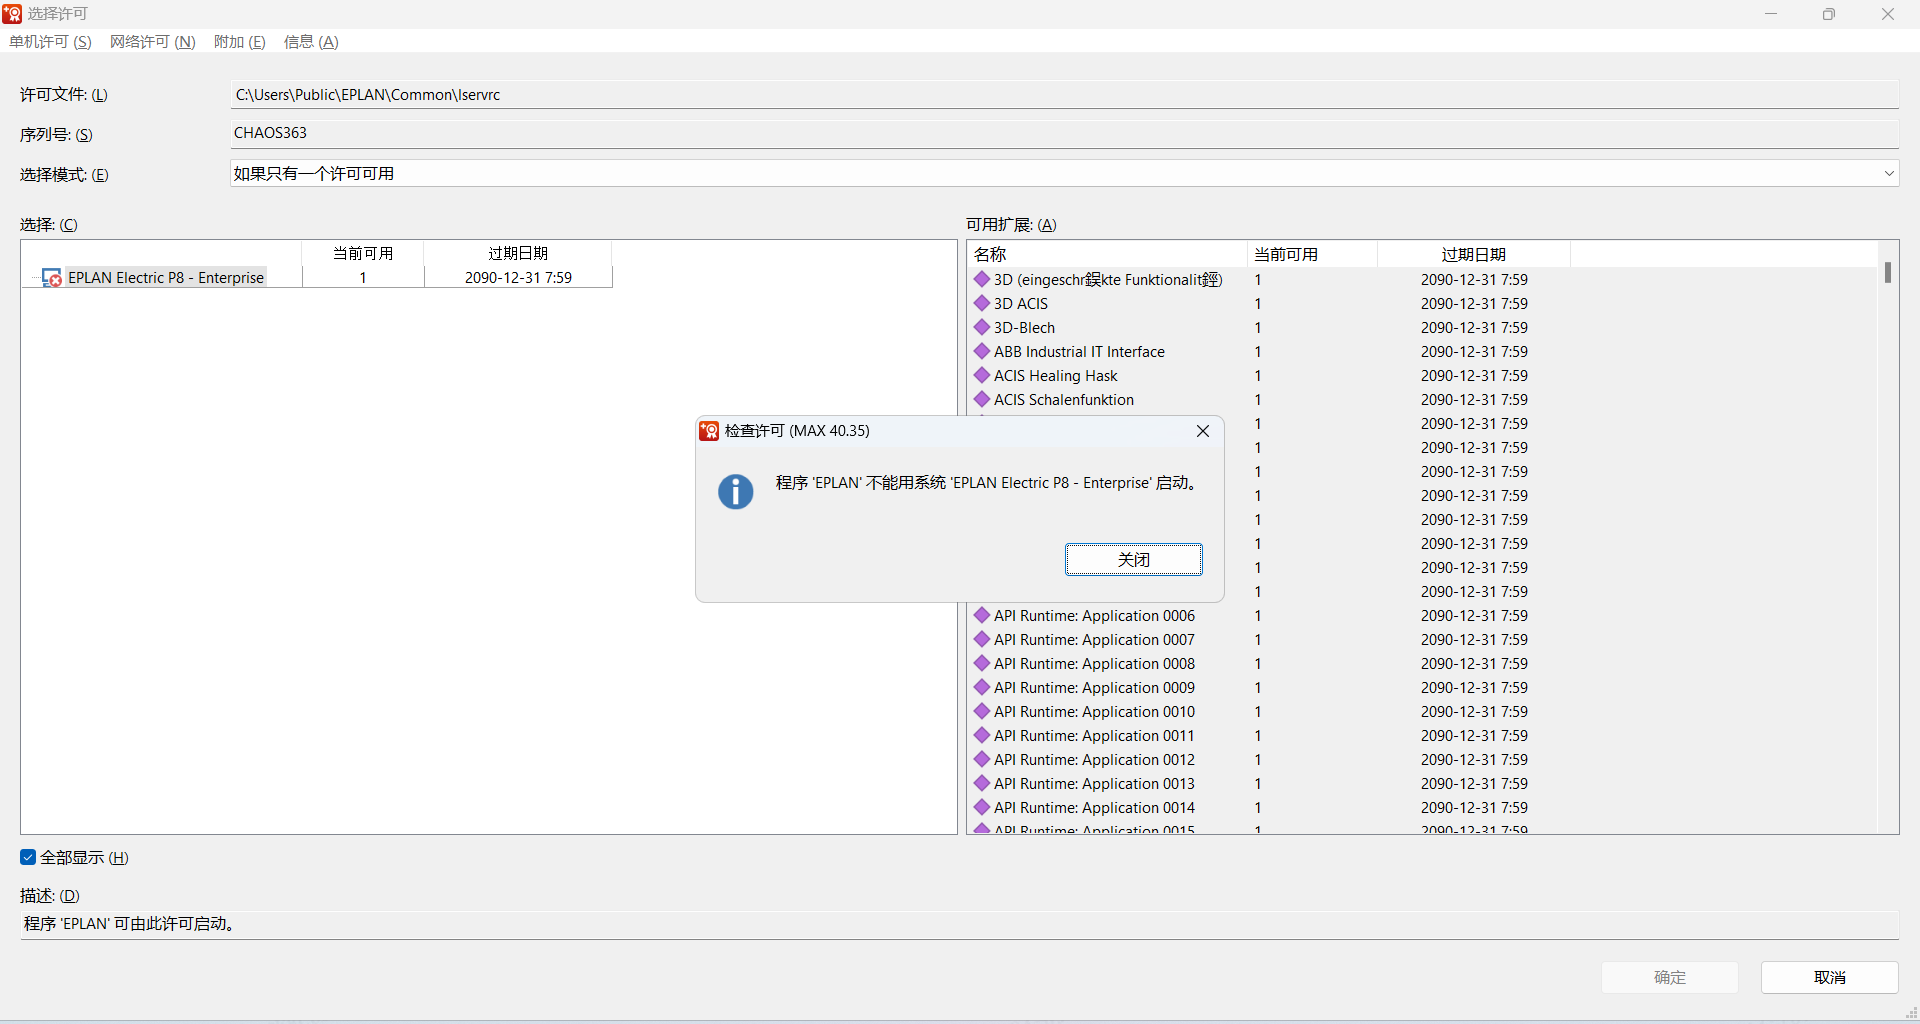The image size is (1920, 1024).
Task: Click the API Runtime Application 0010 icon
Action: 982,711
